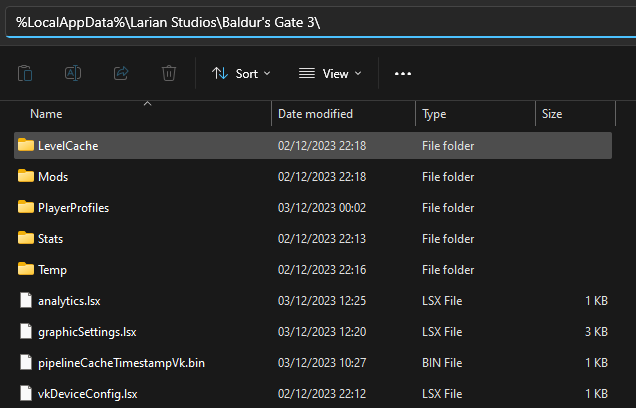Click the Type column header
Viewport: 636px width, 408px height.
[434, 114]
